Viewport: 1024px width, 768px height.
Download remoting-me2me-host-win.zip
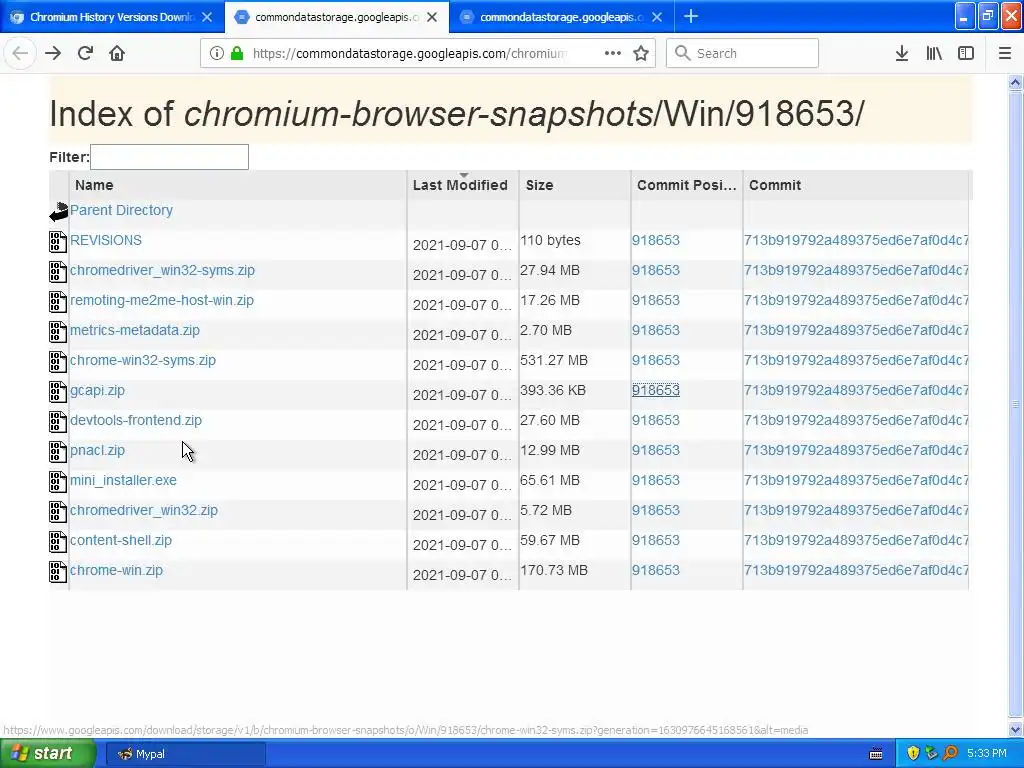pos(162,300)
